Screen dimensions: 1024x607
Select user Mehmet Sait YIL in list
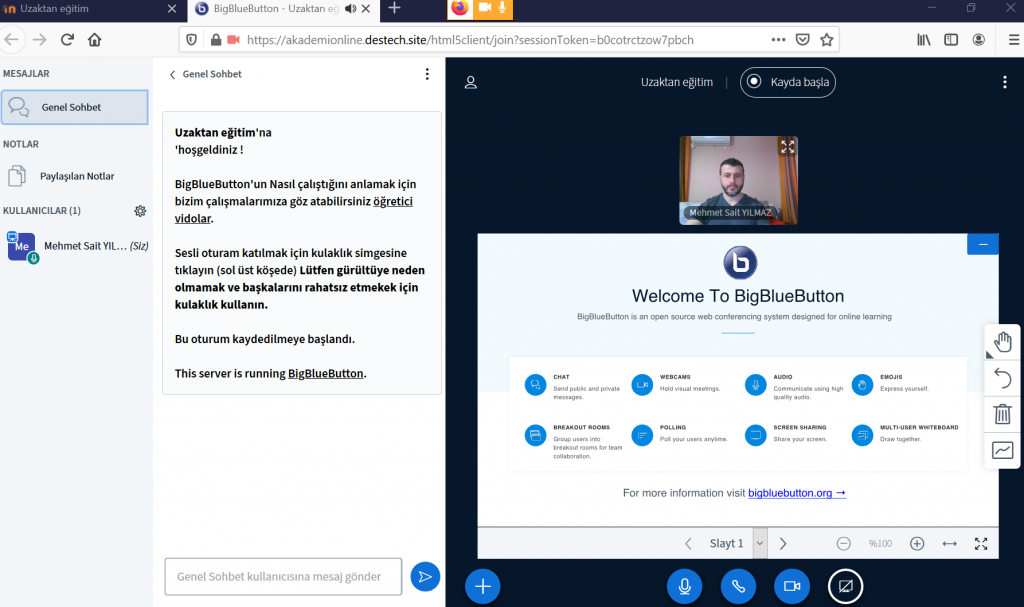coord(76,246)
